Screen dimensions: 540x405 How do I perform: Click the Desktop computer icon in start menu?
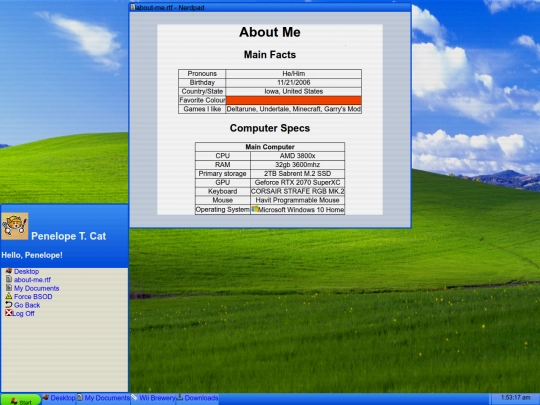click(9, 271)
